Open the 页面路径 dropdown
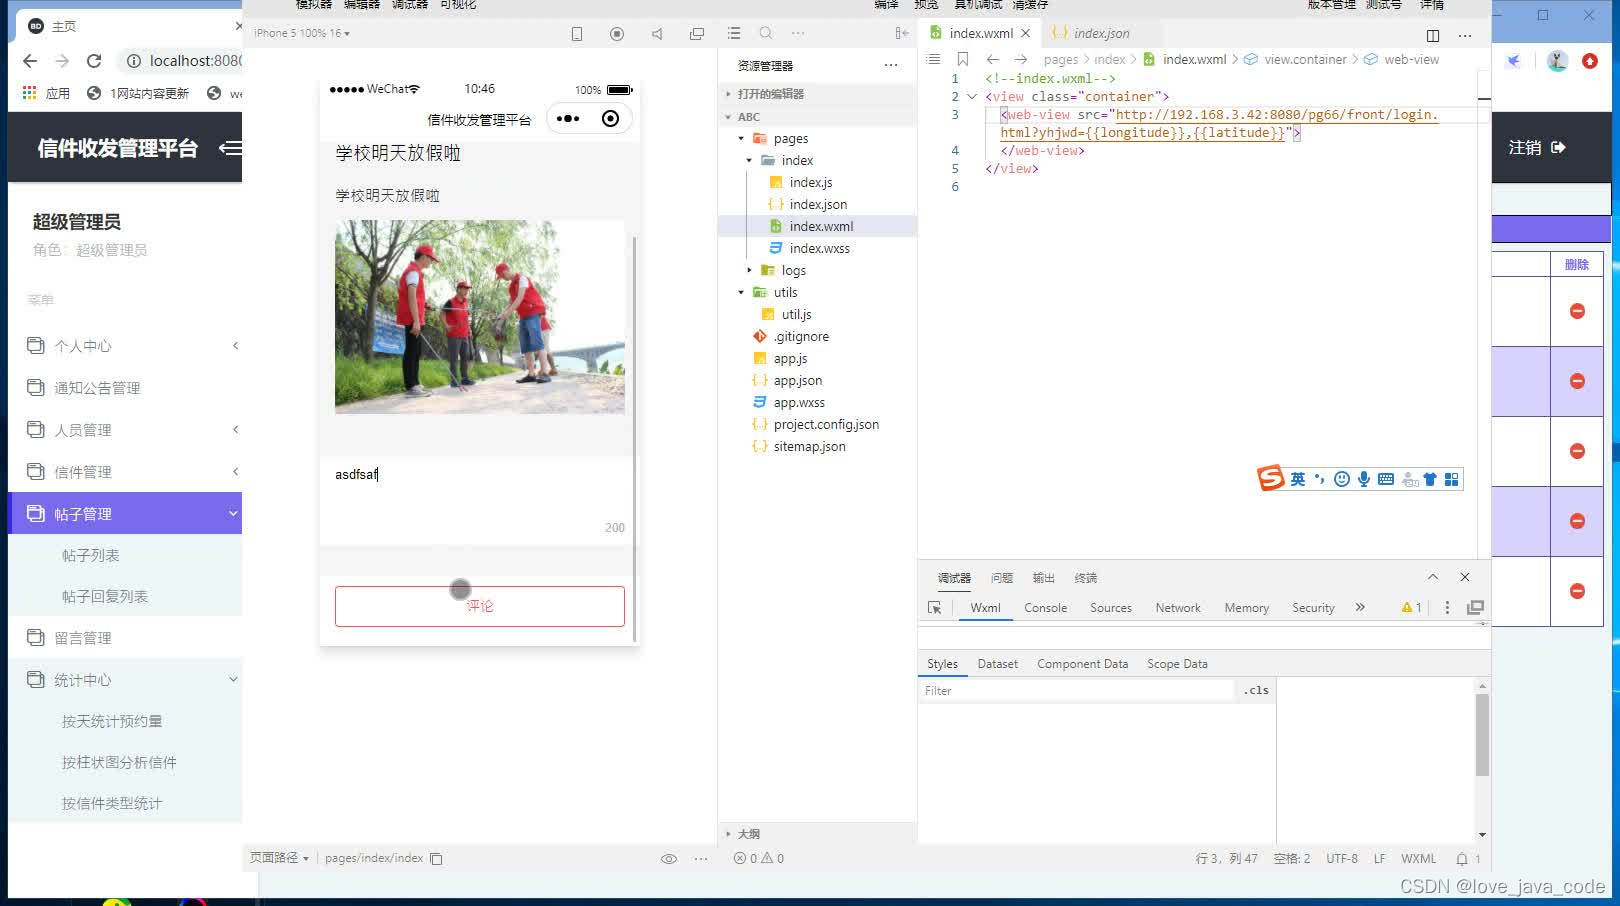 tap(279, 858)
